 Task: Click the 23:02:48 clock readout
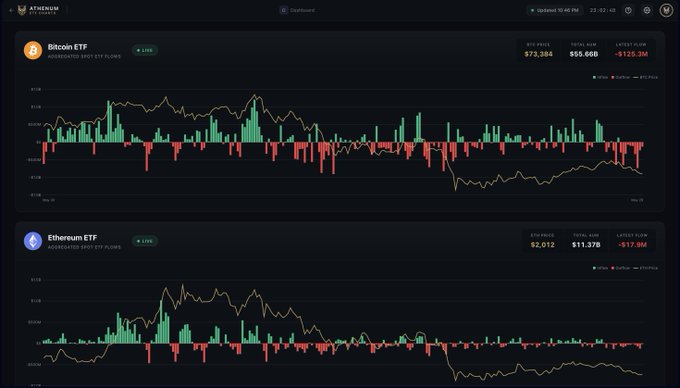(x=602, y=10)
